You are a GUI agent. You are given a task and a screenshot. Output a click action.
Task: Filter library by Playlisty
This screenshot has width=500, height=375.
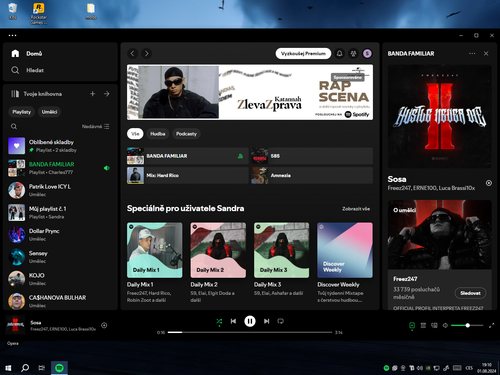22,112
